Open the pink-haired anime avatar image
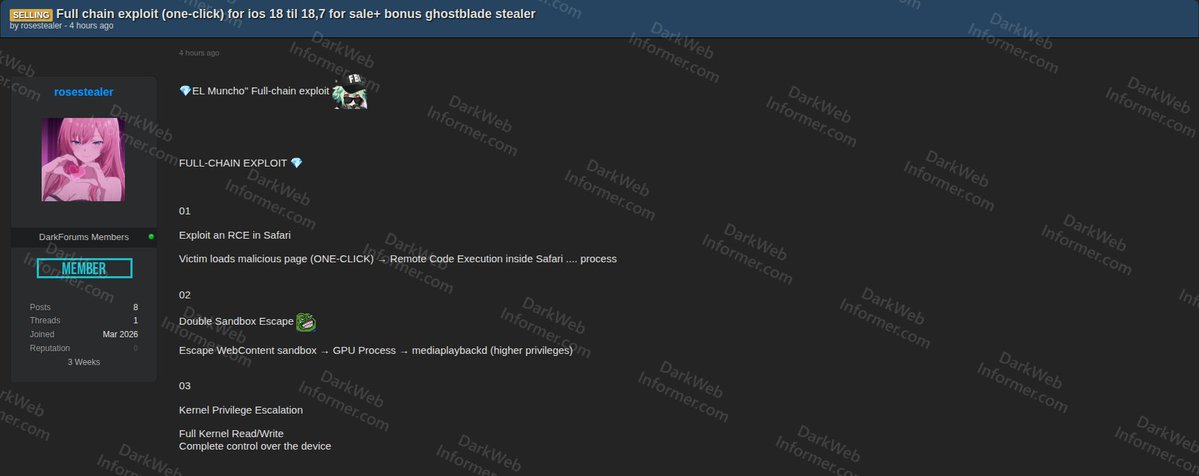This screenshot has height=476, width=1199. click(83, 159)
